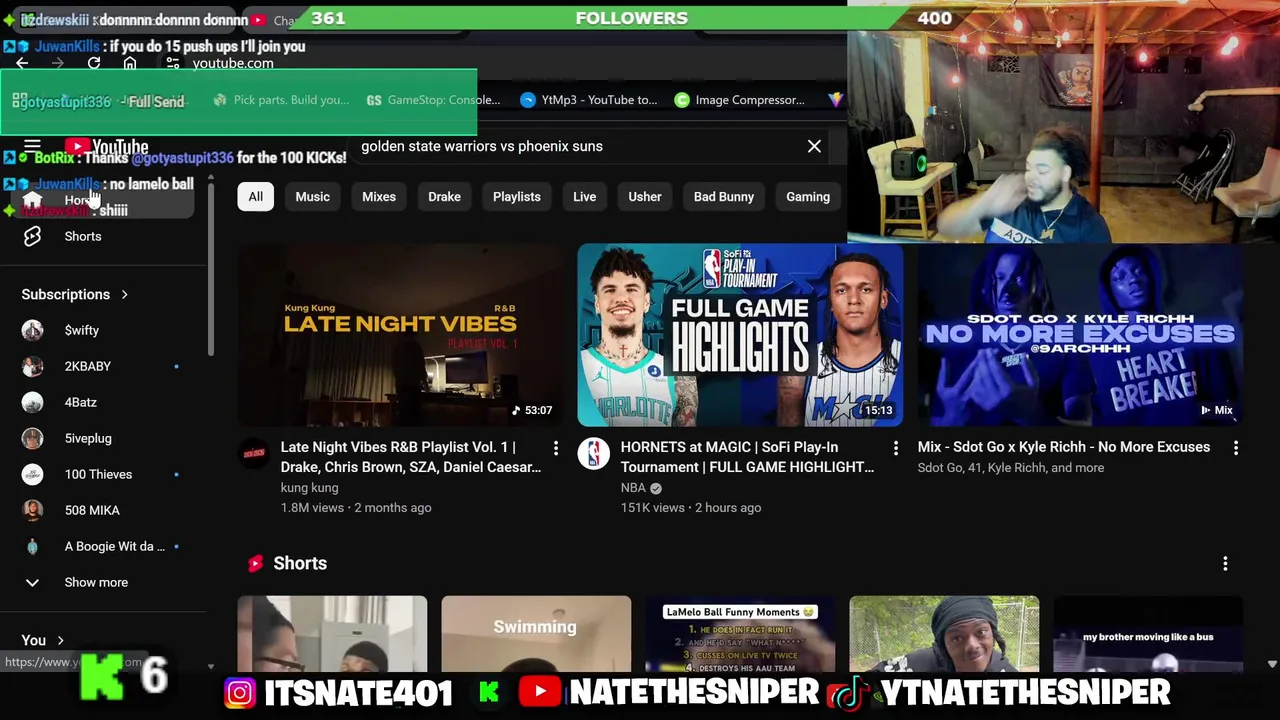Expand the Subscriptions section arrow

[x=125, y=295]
